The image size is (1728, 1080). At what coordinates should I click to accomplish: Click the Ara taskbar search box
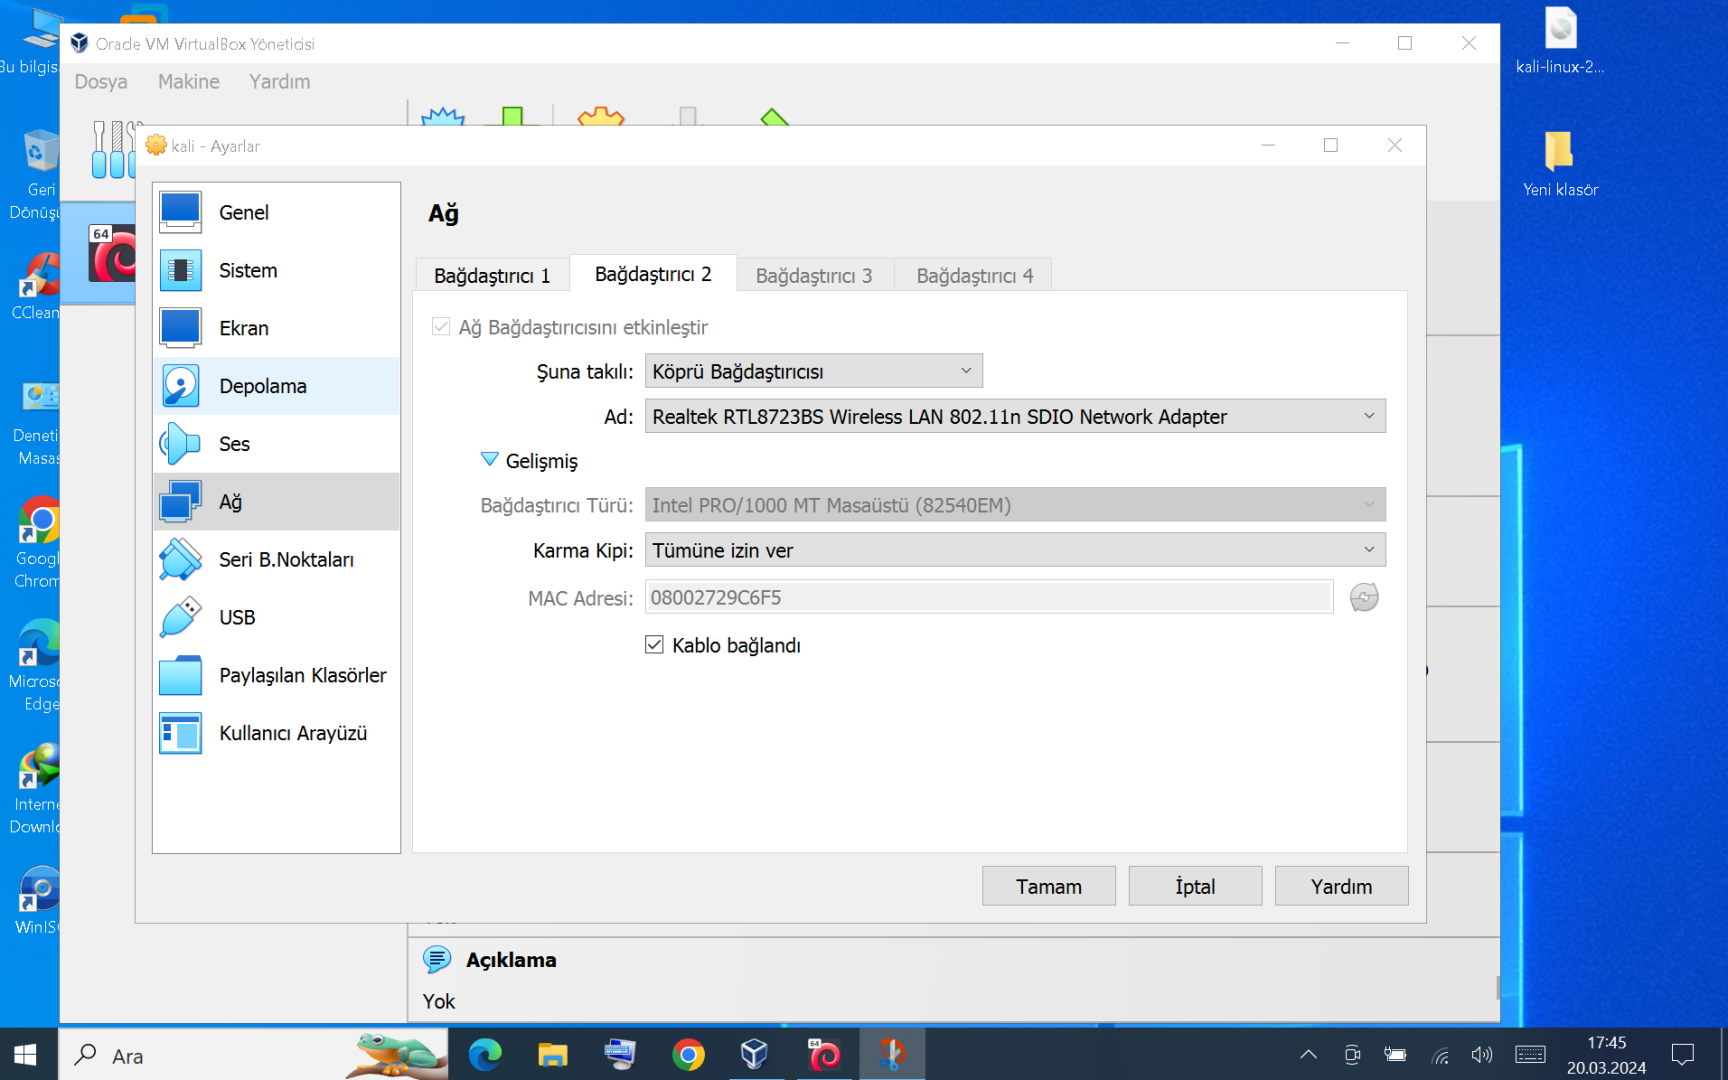pos(255,1055)
